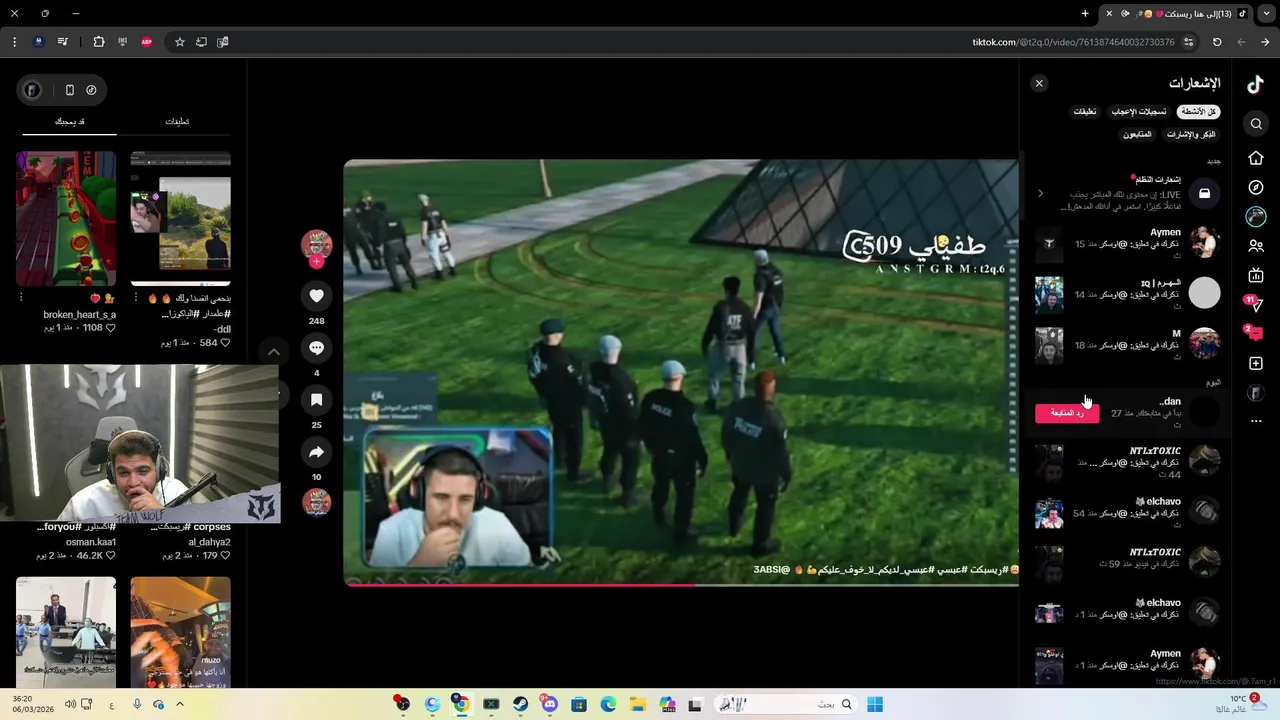1280x720 pixels.
Task: Open Aymen's mention notification from 15
Action: (1127, 243)
